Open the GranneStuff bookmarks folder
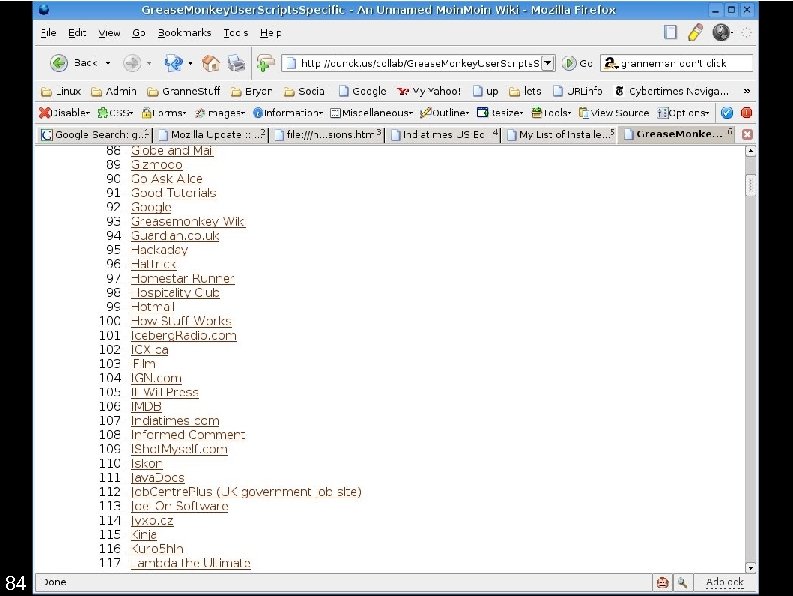 pyautogui.click(x=184, y=92)
